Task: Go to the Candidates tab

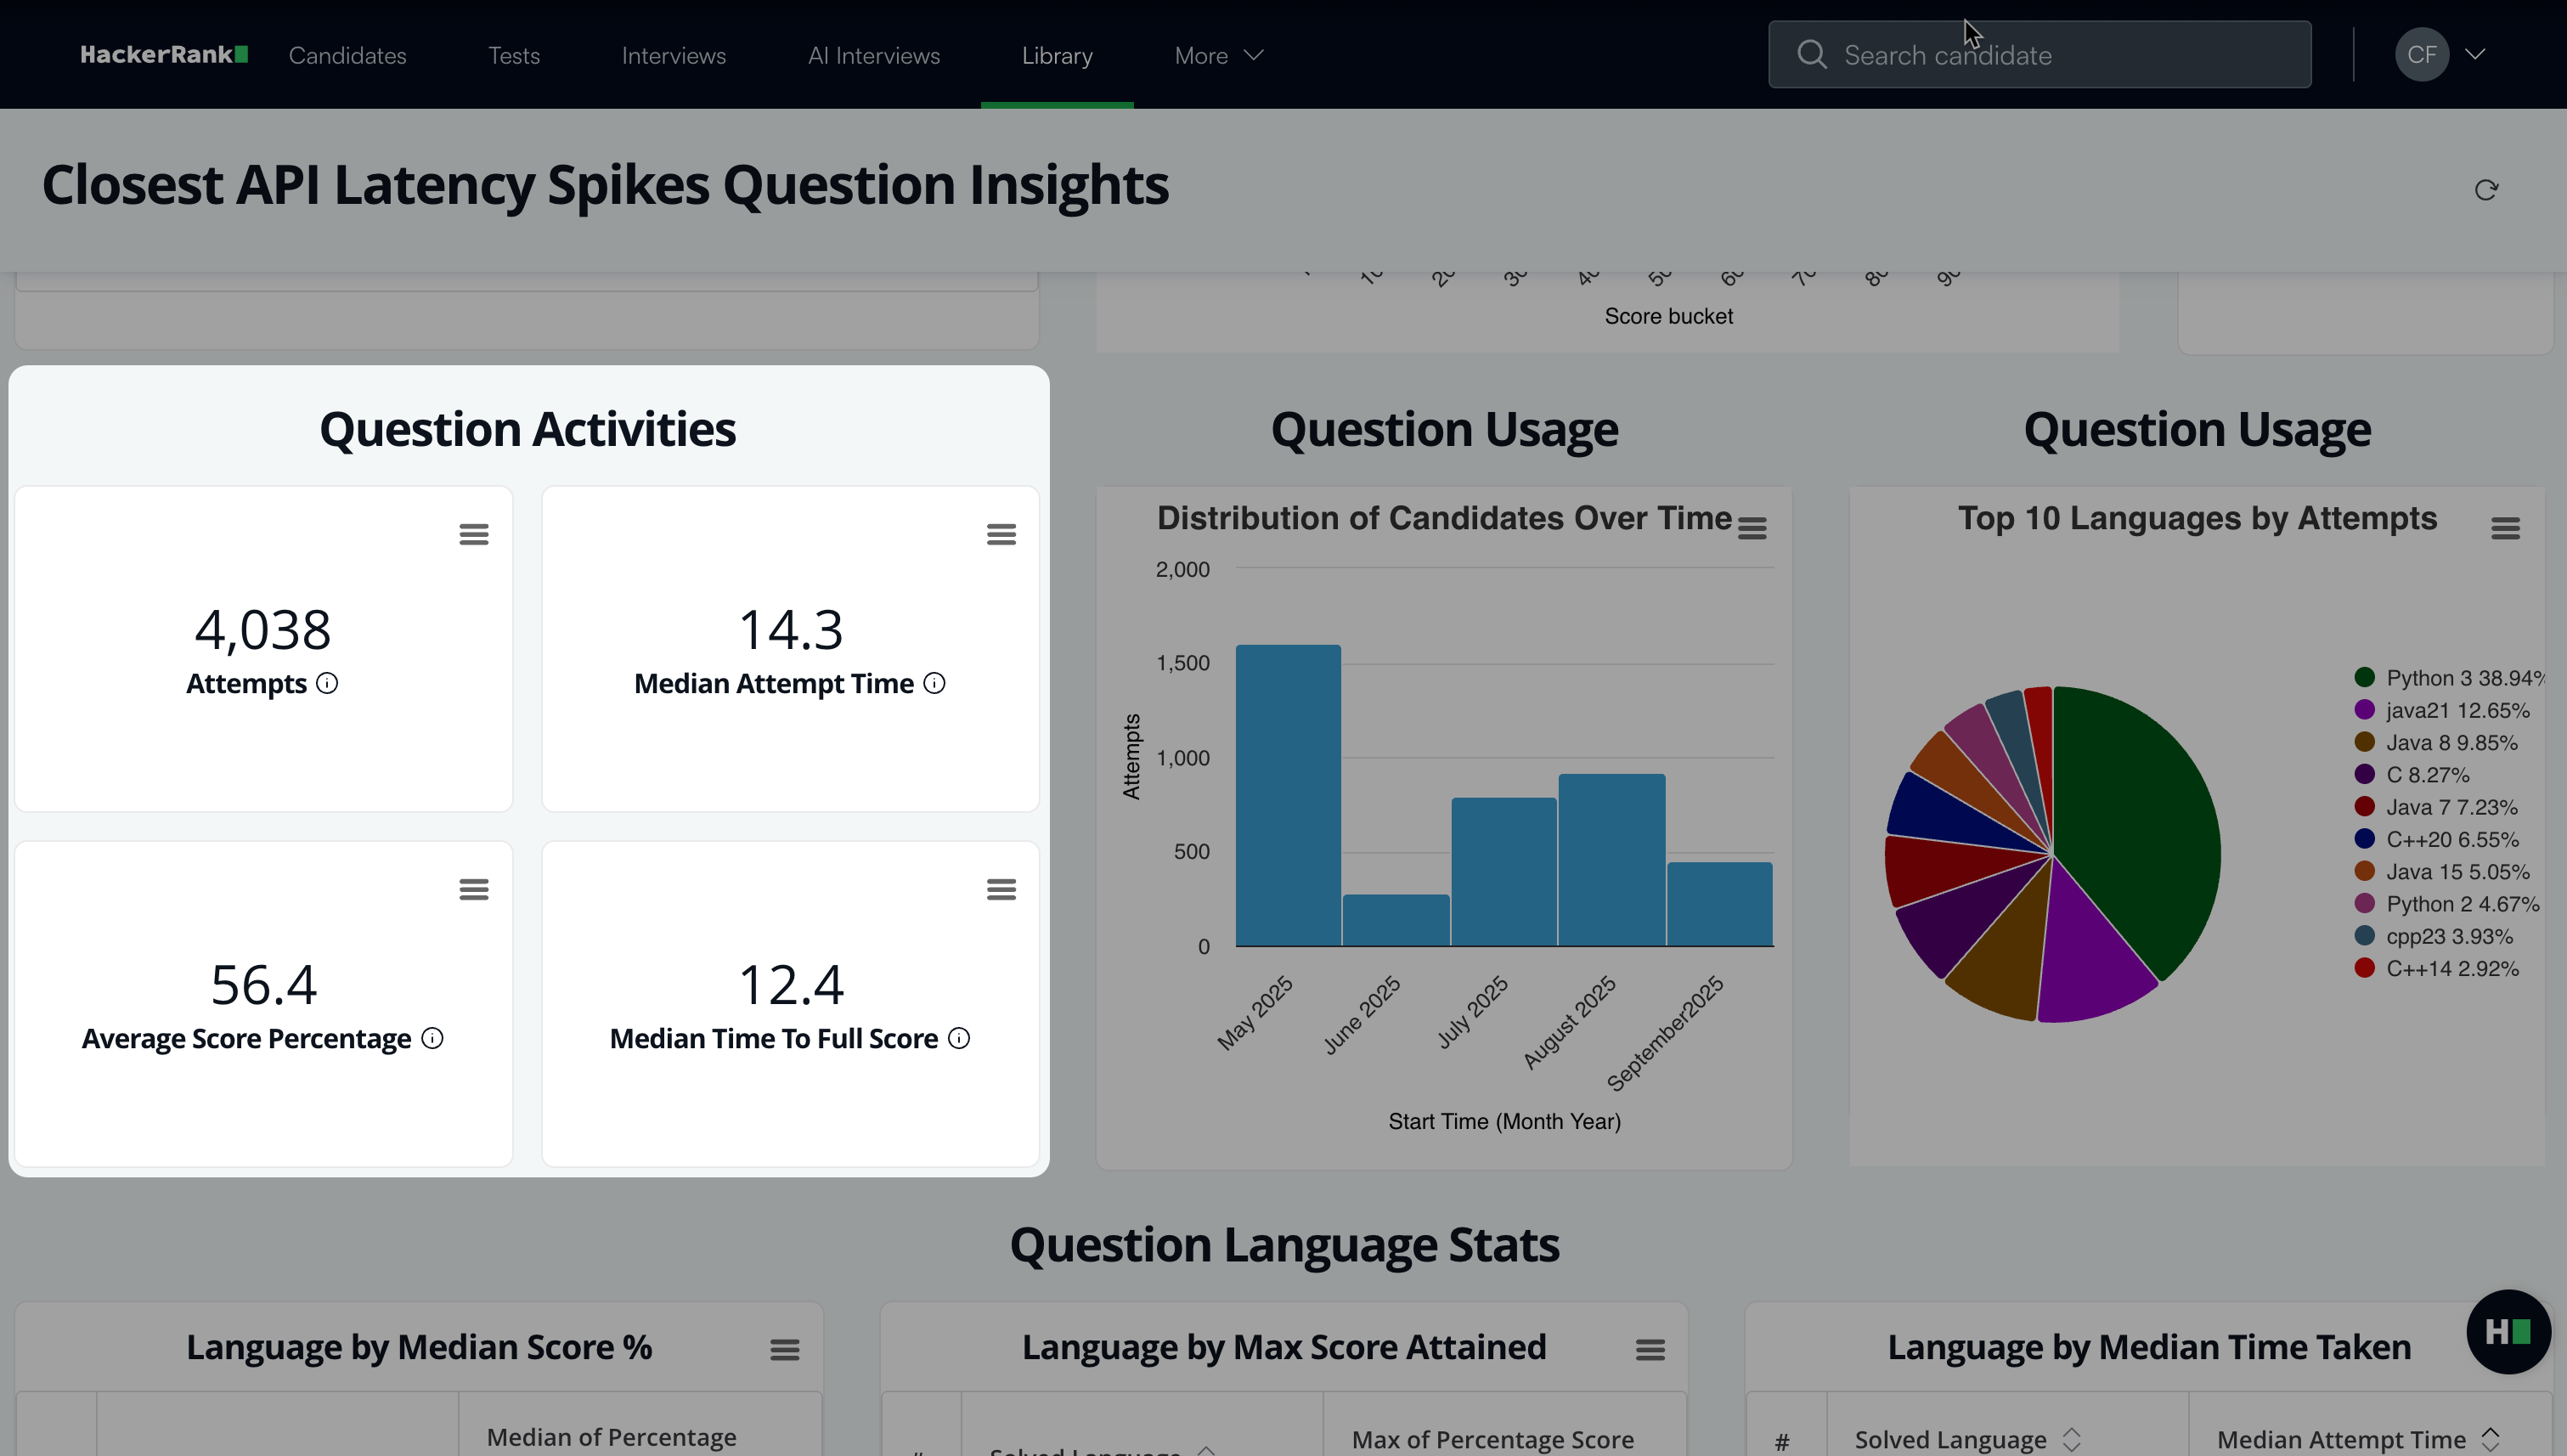Action: pos(347,56)
